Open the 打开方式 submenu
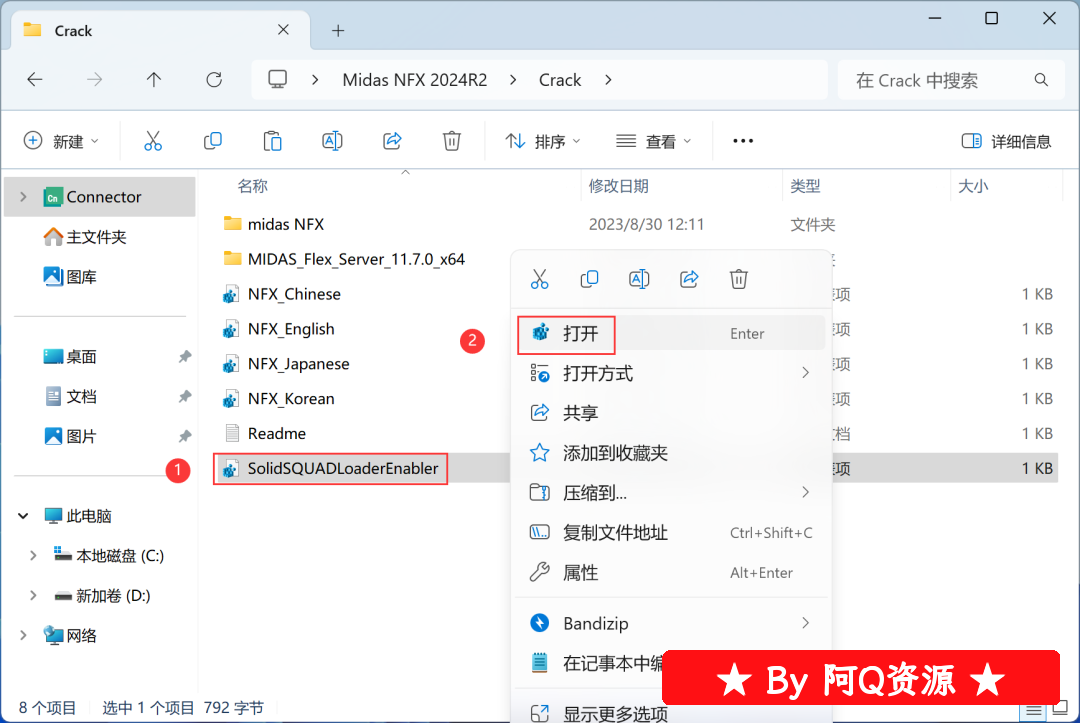This screenshot has height=723, width=1080. tap(671, 374)
